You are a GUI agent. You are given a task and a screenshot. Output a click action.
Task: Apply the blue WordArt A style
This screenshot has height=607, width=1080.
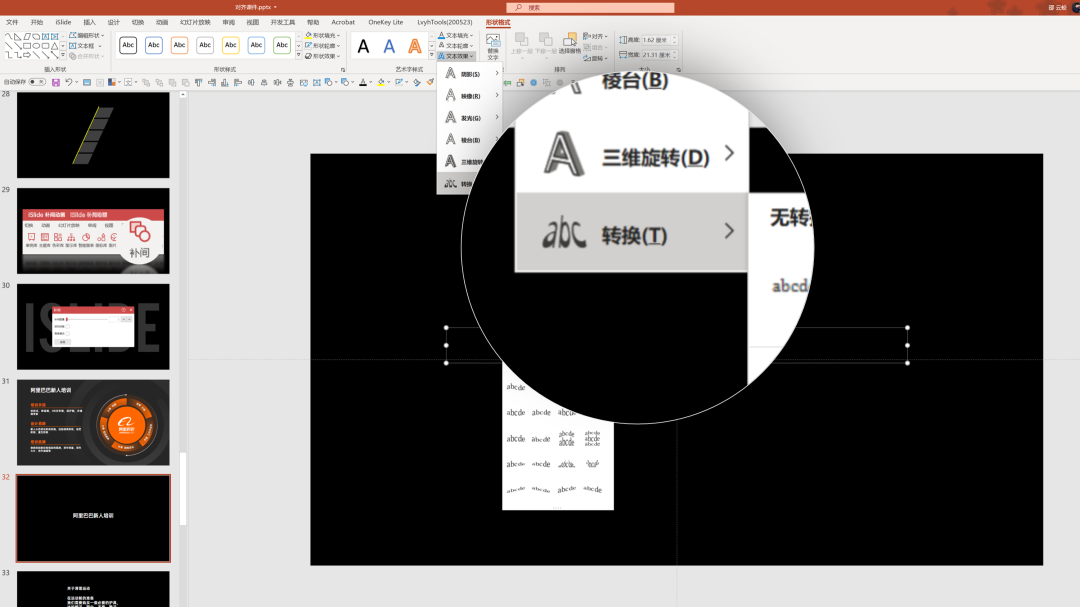pos(389,46)
